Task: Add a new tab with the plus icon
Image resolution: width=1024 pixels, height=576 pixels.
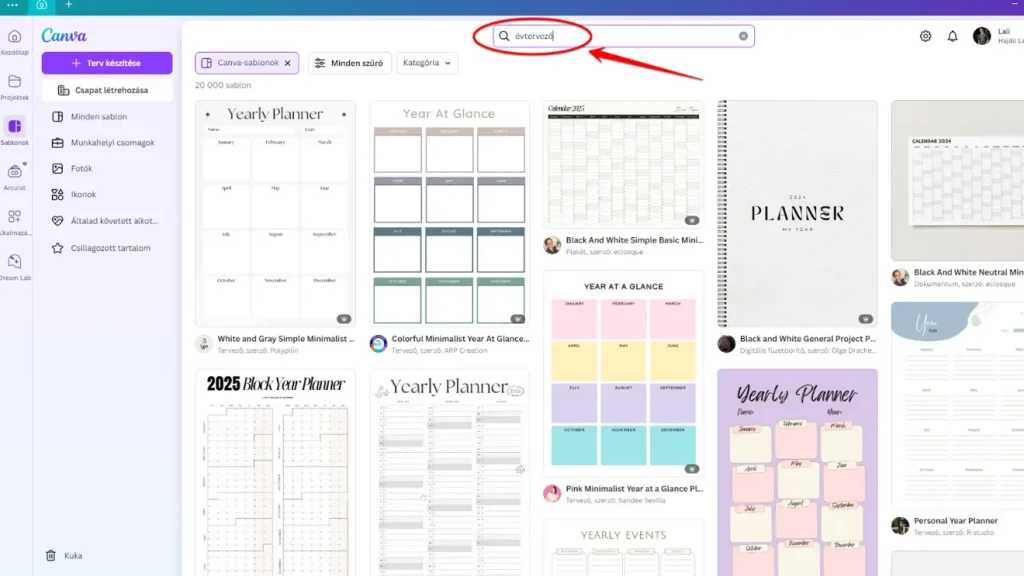Action: 69,5
